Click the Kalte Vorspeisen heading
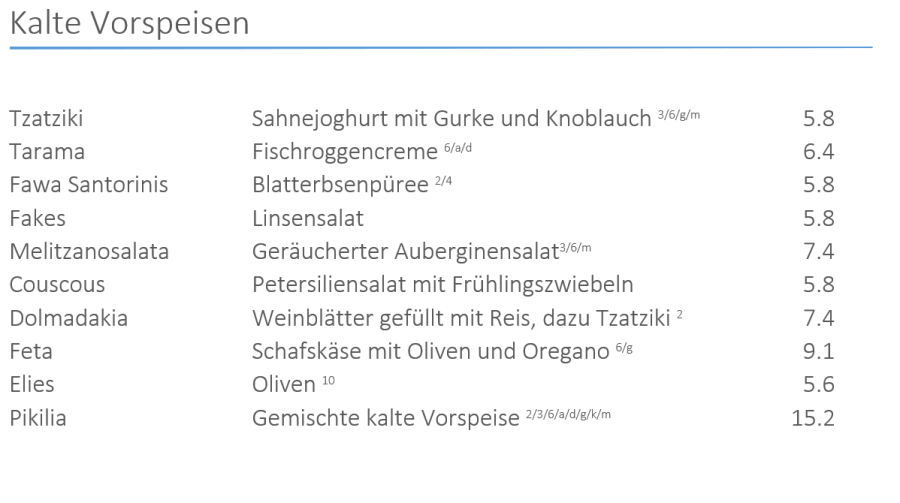 coord(129,24)
